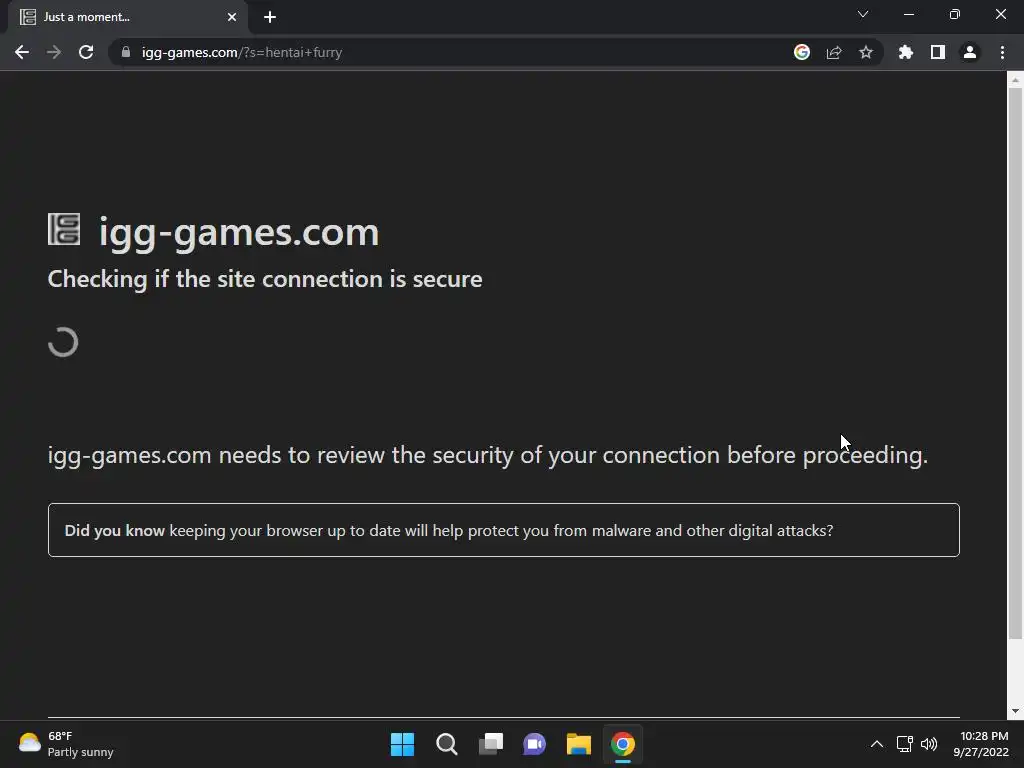Open File Explorer from taskbar
Image resolution: width=1024 pixels, height=768 pixels.
click(579, 744)
